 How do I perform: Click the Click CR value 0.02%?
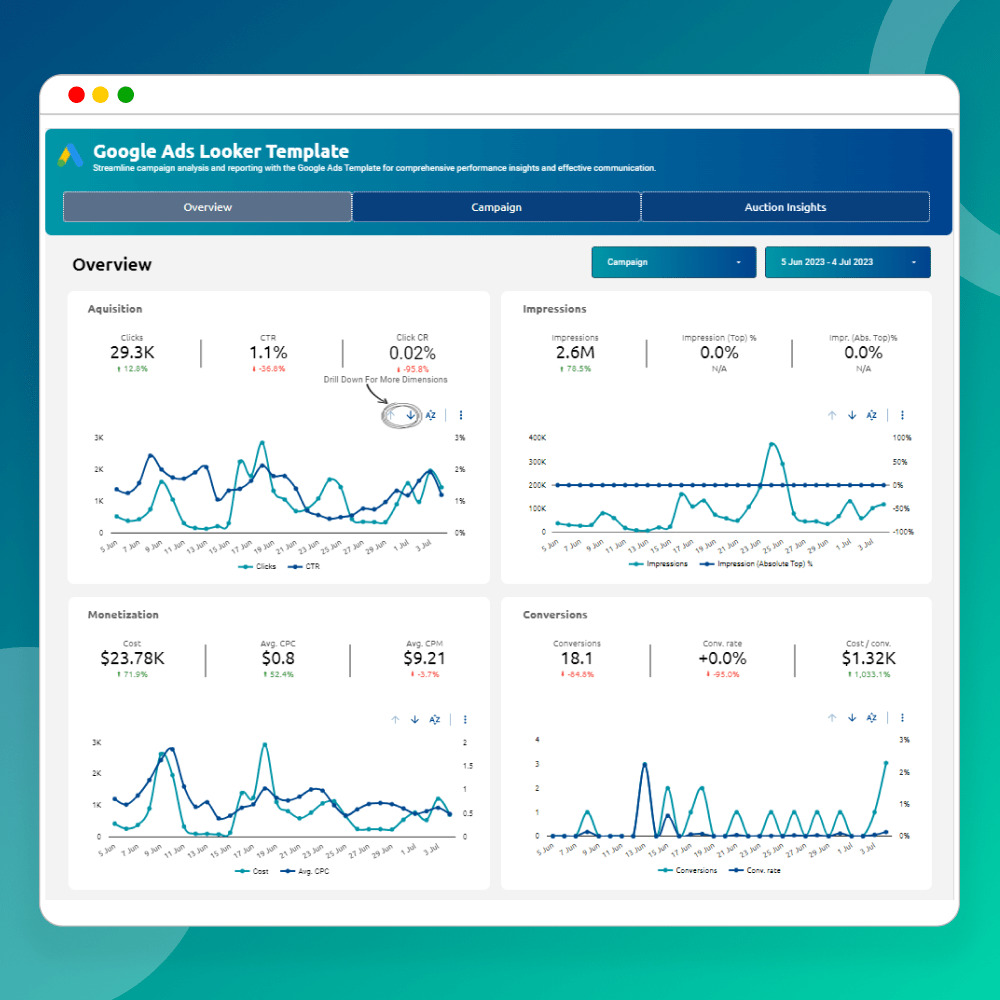point(413,353)
